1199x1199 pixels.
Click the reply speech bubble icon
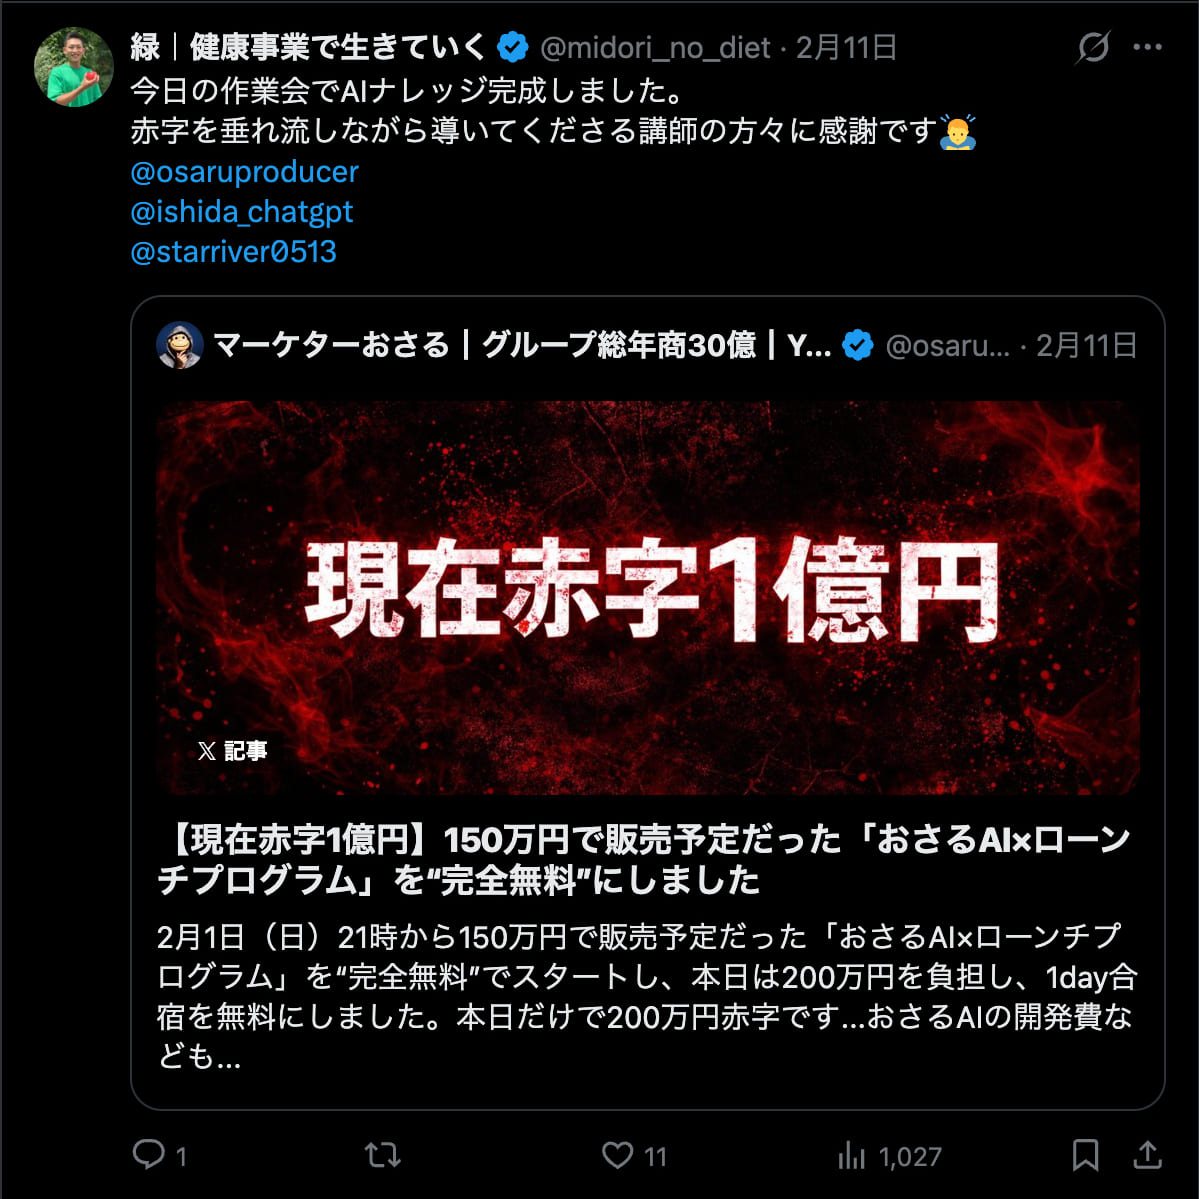[148, 1154]
